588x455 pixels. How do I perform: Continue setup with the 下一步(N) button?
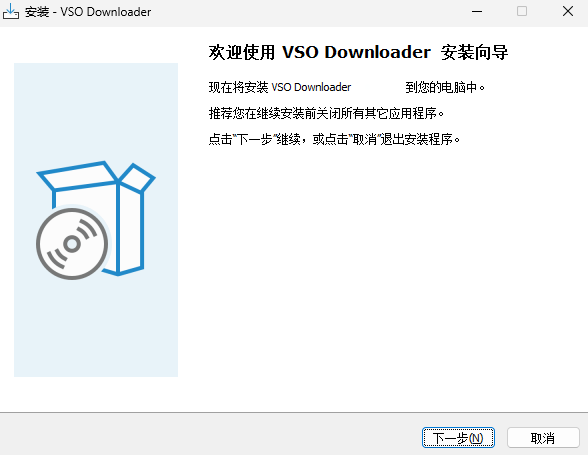(x=458, y=438)
